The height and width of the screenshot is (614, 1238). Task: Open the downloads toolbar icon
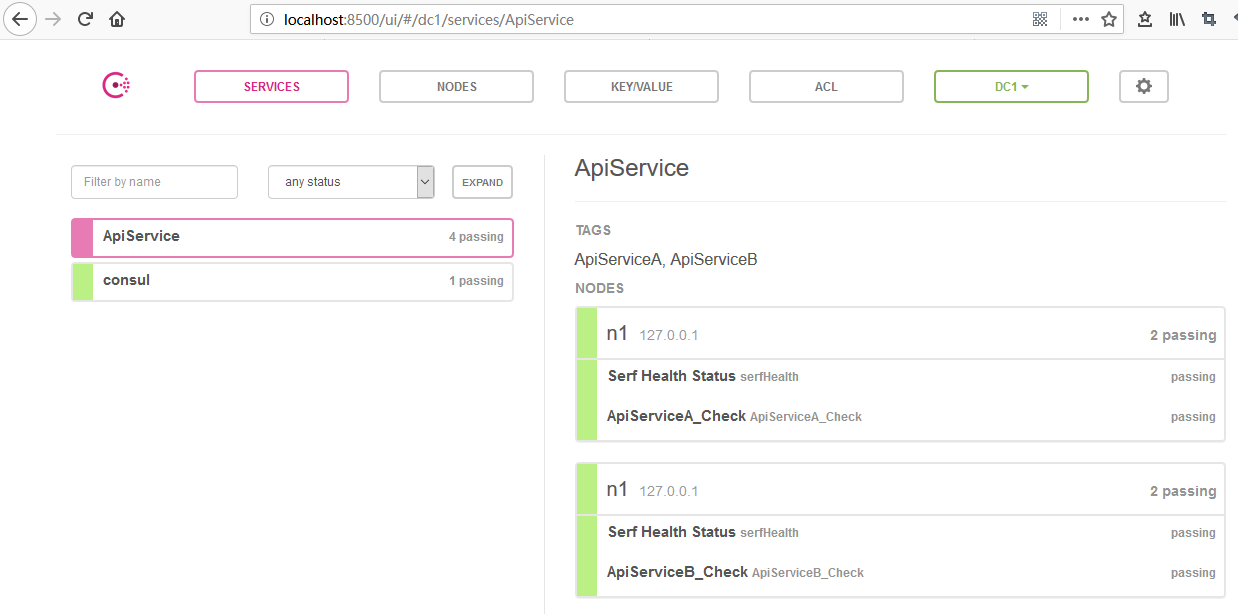pos(1145,19)
